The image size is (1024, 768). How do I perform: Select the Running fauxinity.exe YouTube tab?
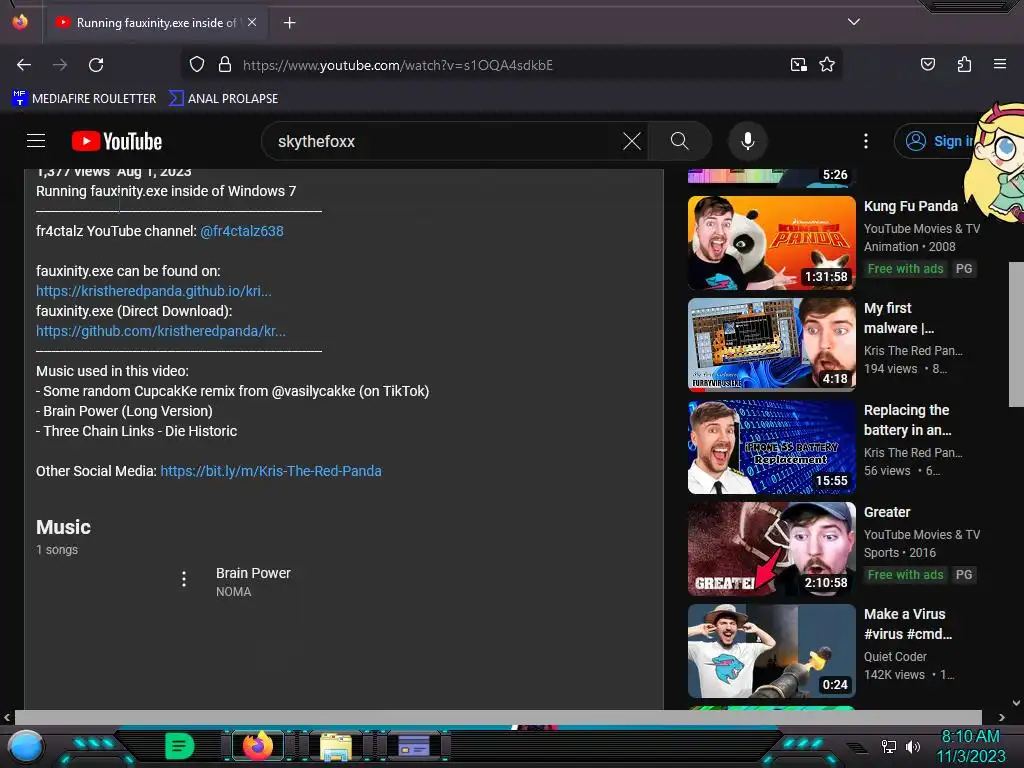(155, 23)
